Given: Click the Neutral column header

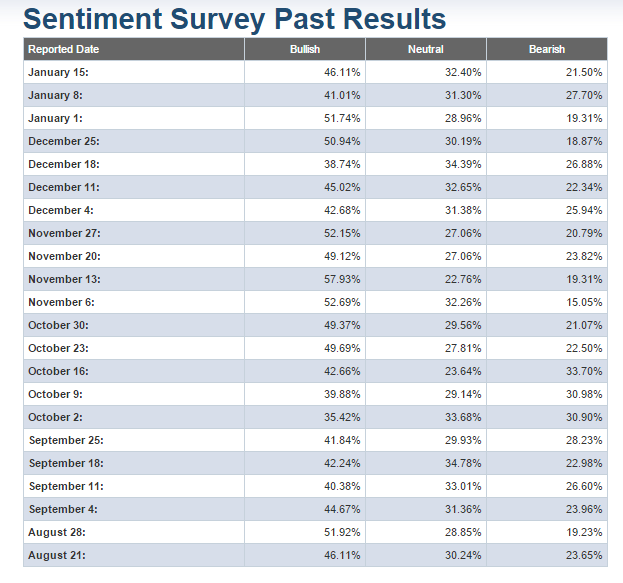Looking at the screenshot, I should point(426,49).
